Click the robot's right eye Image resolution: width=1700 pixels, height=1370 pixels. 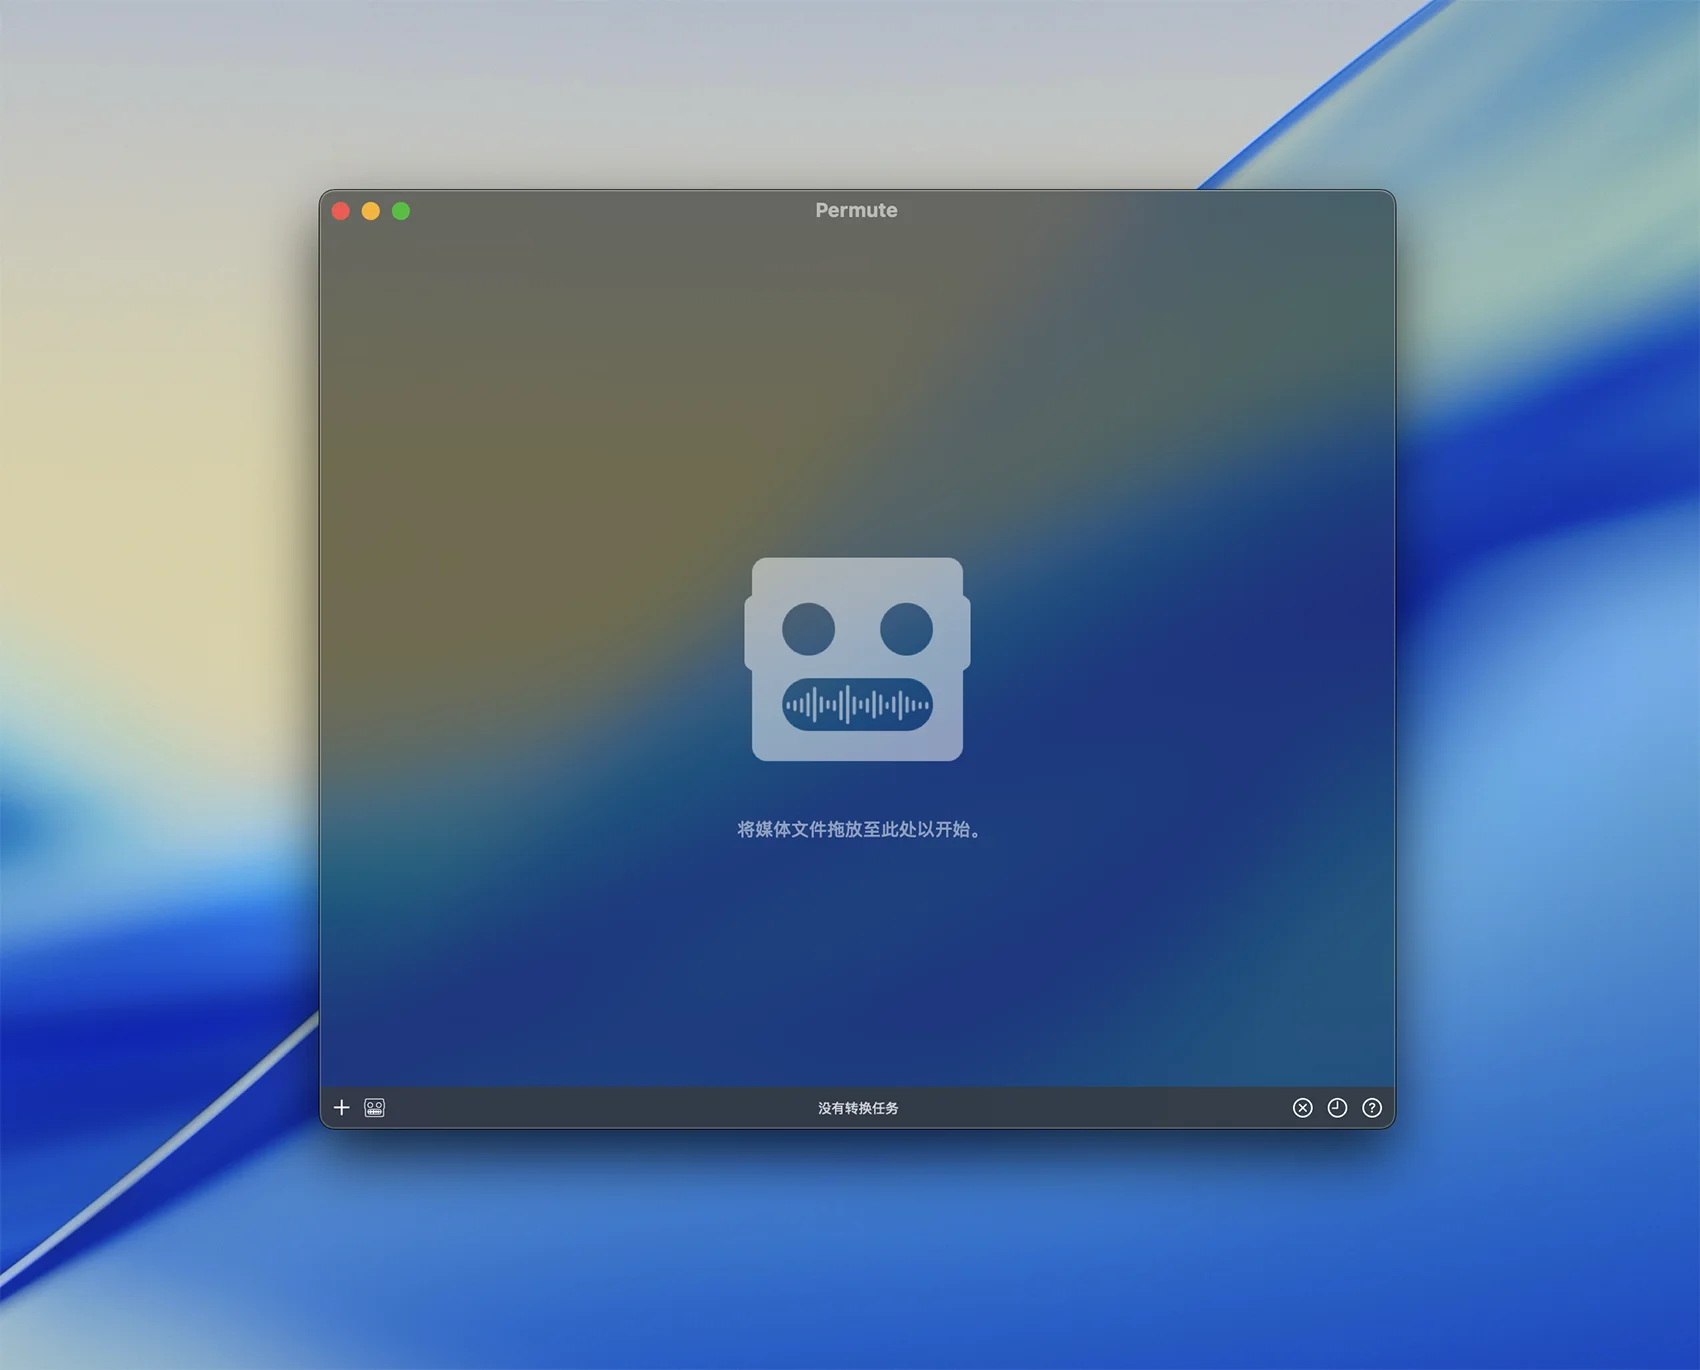pyautogui.click(x=906, y=629)
